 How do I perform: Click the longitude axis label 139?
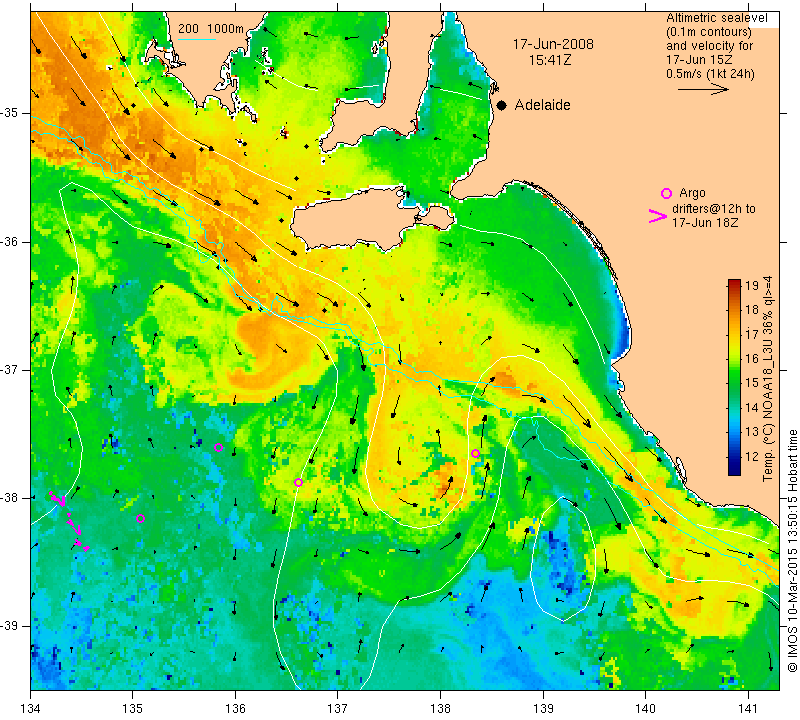(x=543, y=709)
